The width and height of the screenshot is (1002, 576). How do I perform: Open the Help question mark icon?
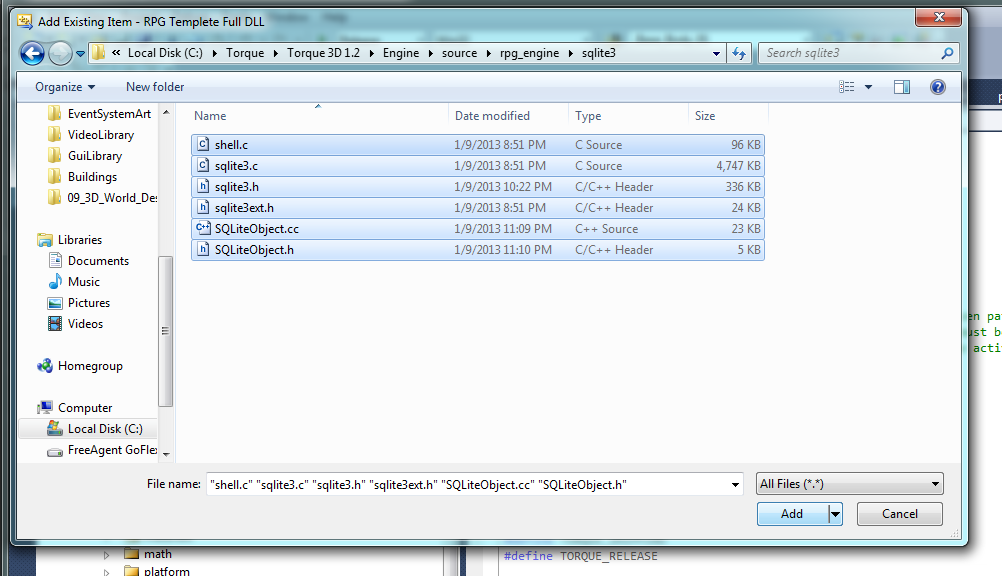937,87
